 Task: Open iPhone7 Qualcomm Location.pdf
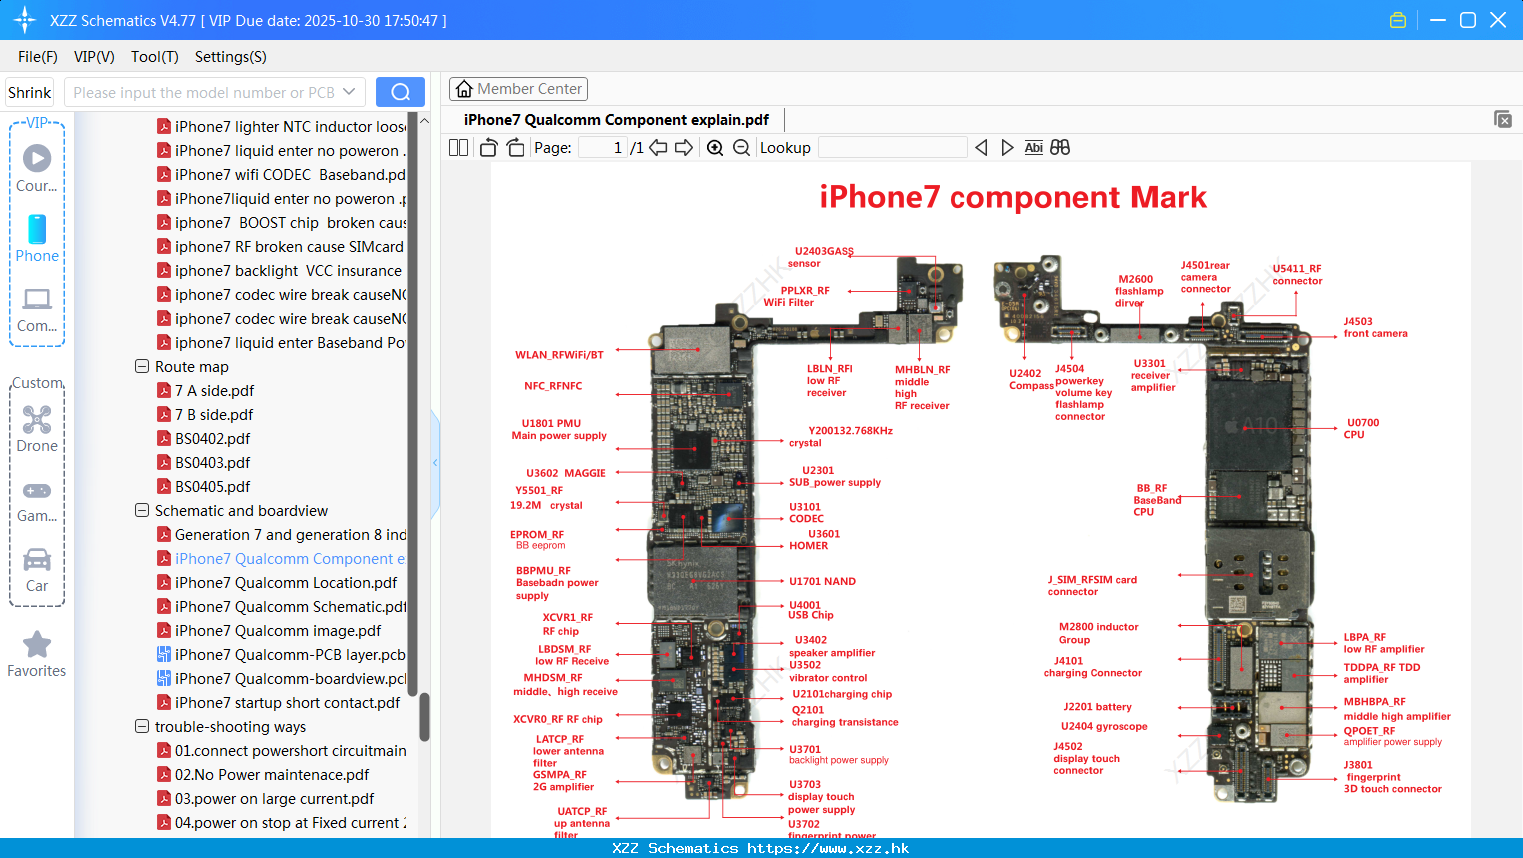[x=277, y=582]
